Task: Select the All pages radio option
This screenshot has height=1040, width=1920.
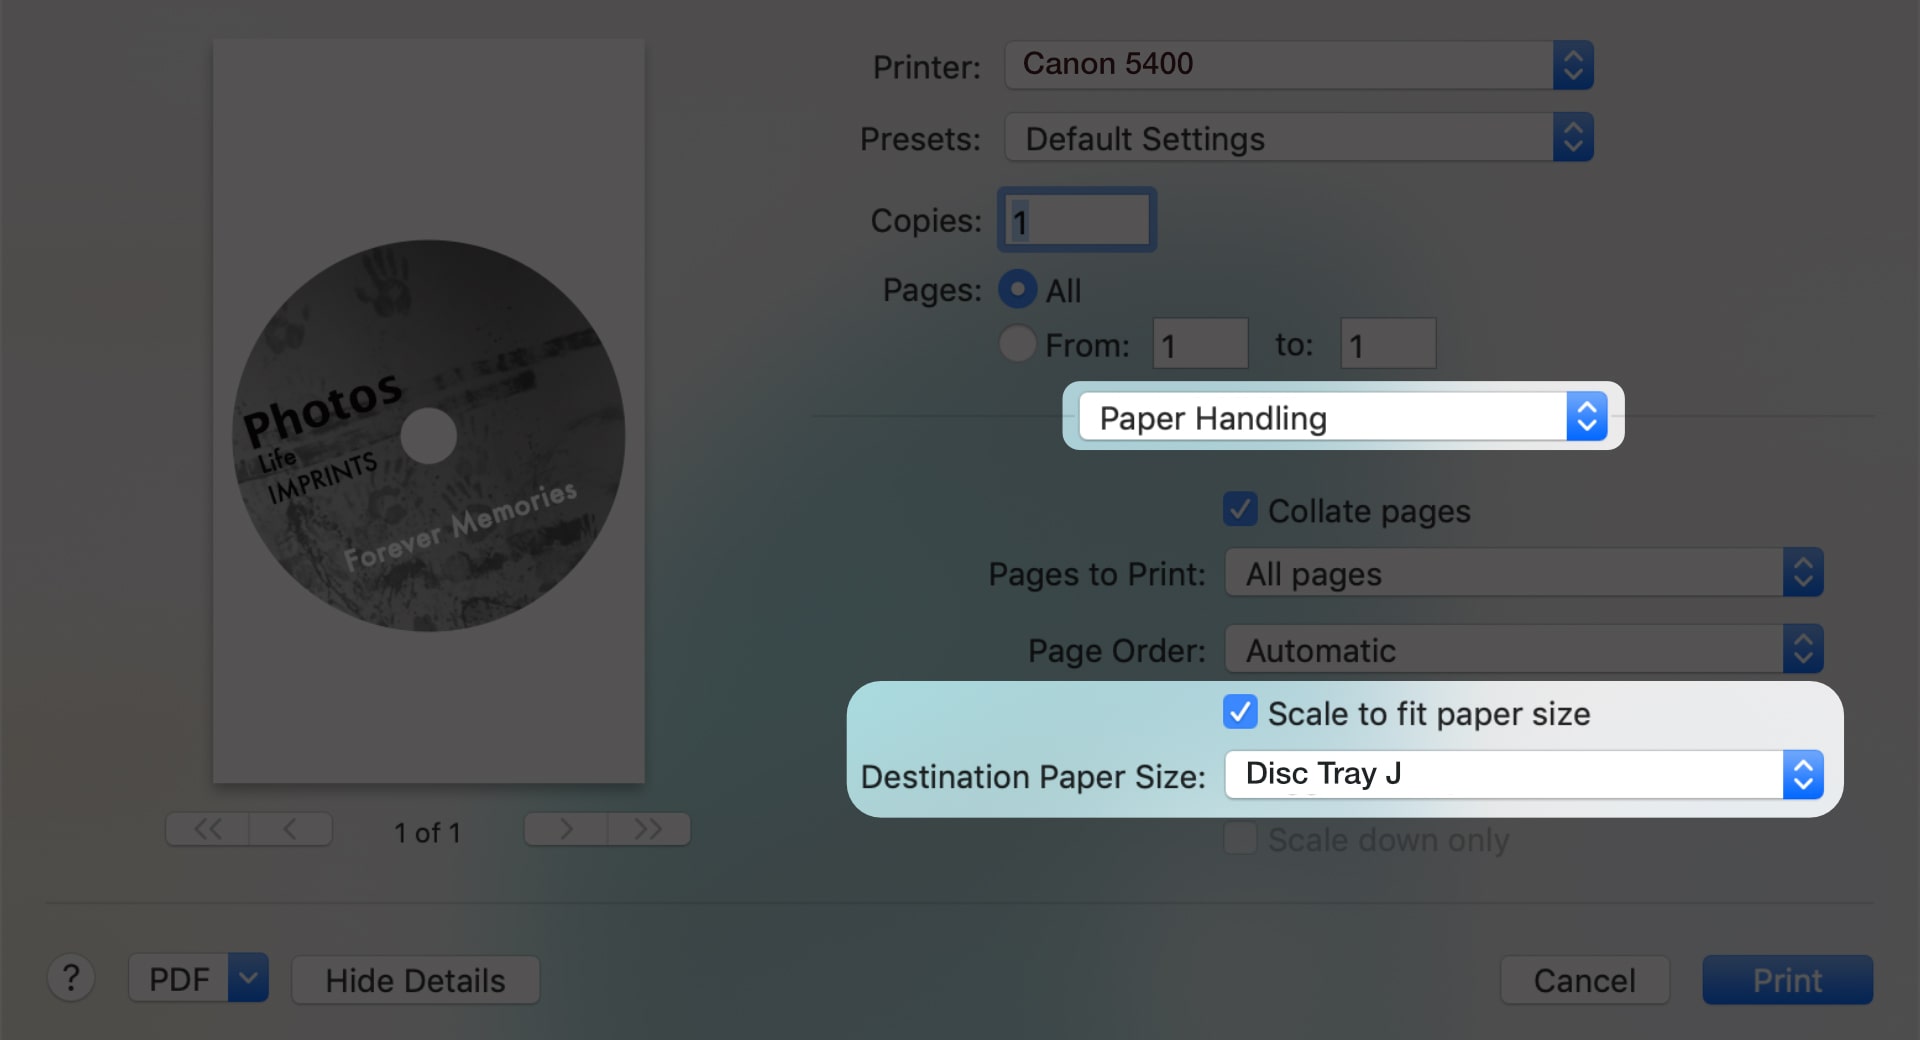Action: coord(1017,289)
